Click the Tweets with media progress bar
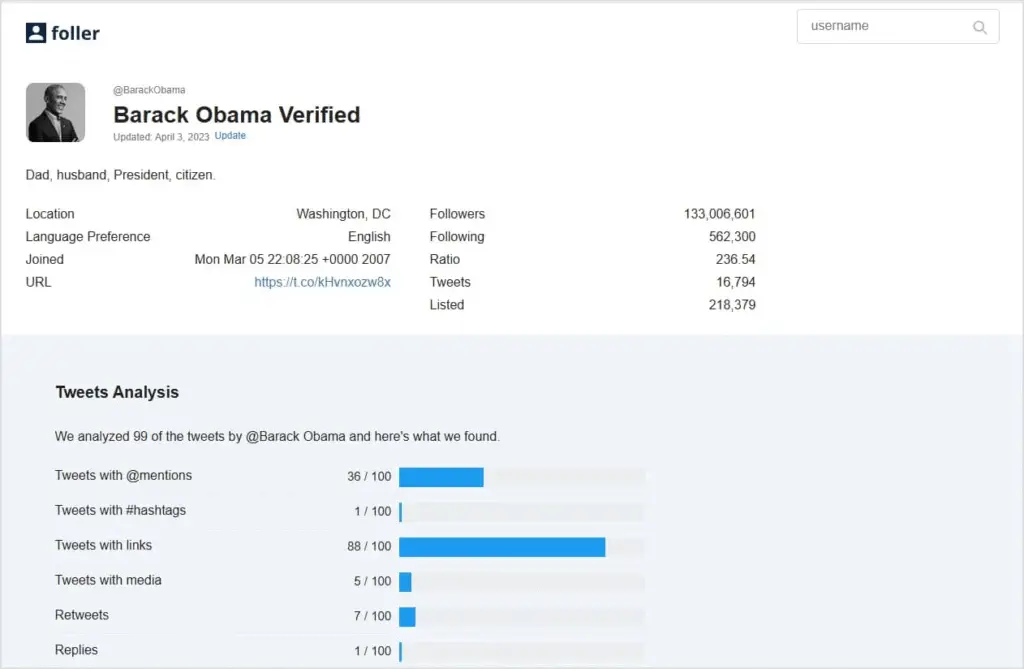This screenshot has height=669, width=1024. [x=522, y=582]
